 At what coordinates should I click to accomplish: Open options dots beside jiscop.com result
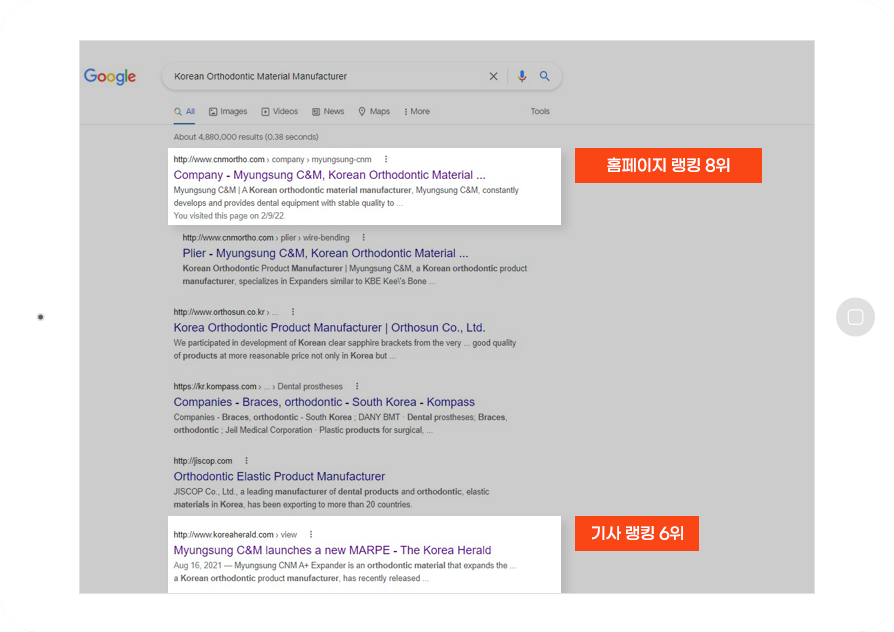pyautogui.click(x=246, y=460)
